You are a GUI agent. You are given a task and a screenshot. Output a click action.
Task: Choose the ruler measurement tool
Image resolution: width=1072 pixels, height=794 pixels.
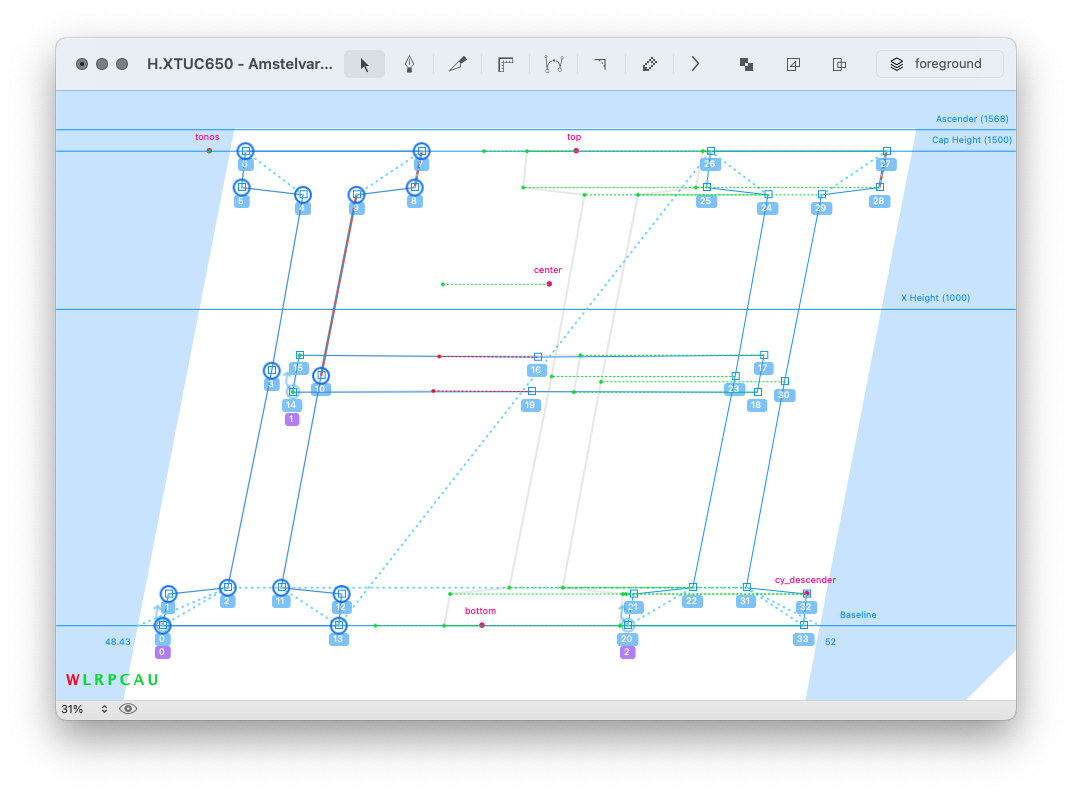click(x=505, y=64)
